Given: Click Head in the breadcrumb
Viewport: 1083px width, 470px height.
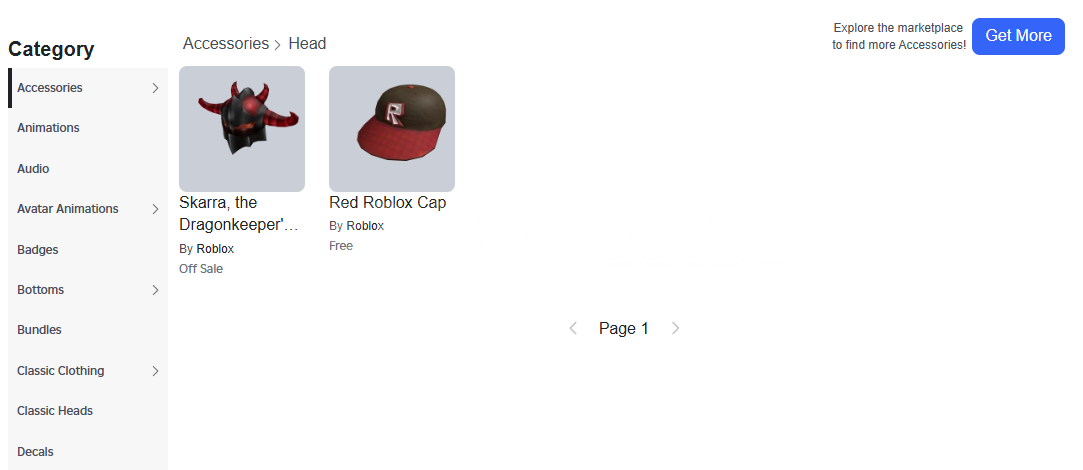Looking at the screenshot, I should click(307, 44).
